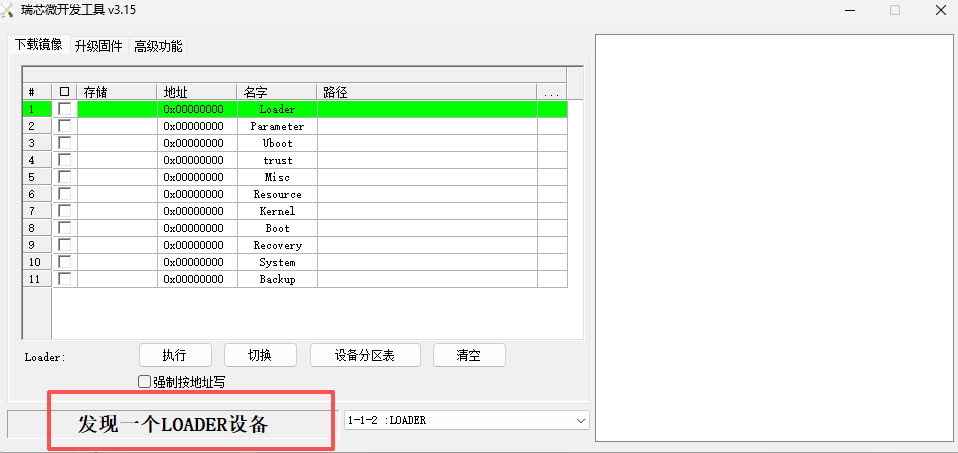This screenshot has width=958, height=453.
Task: Enable the Loader row checkbox
Action: 65,109
